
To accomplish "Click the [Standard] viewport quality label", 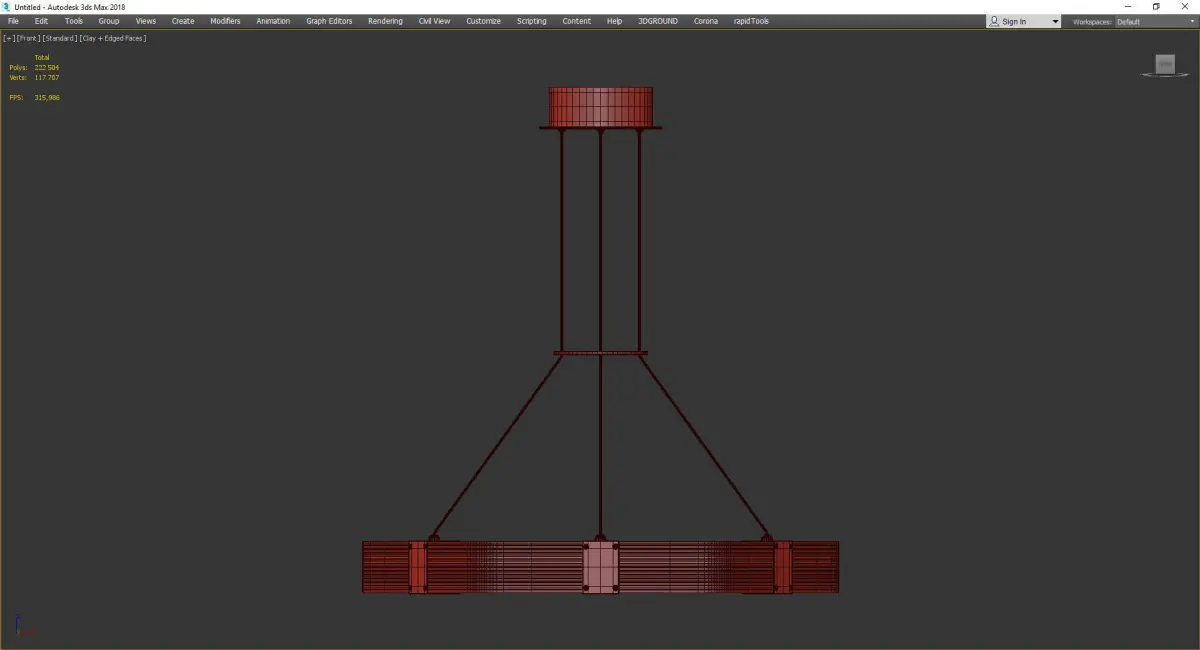I will click(x=60, y=38).
